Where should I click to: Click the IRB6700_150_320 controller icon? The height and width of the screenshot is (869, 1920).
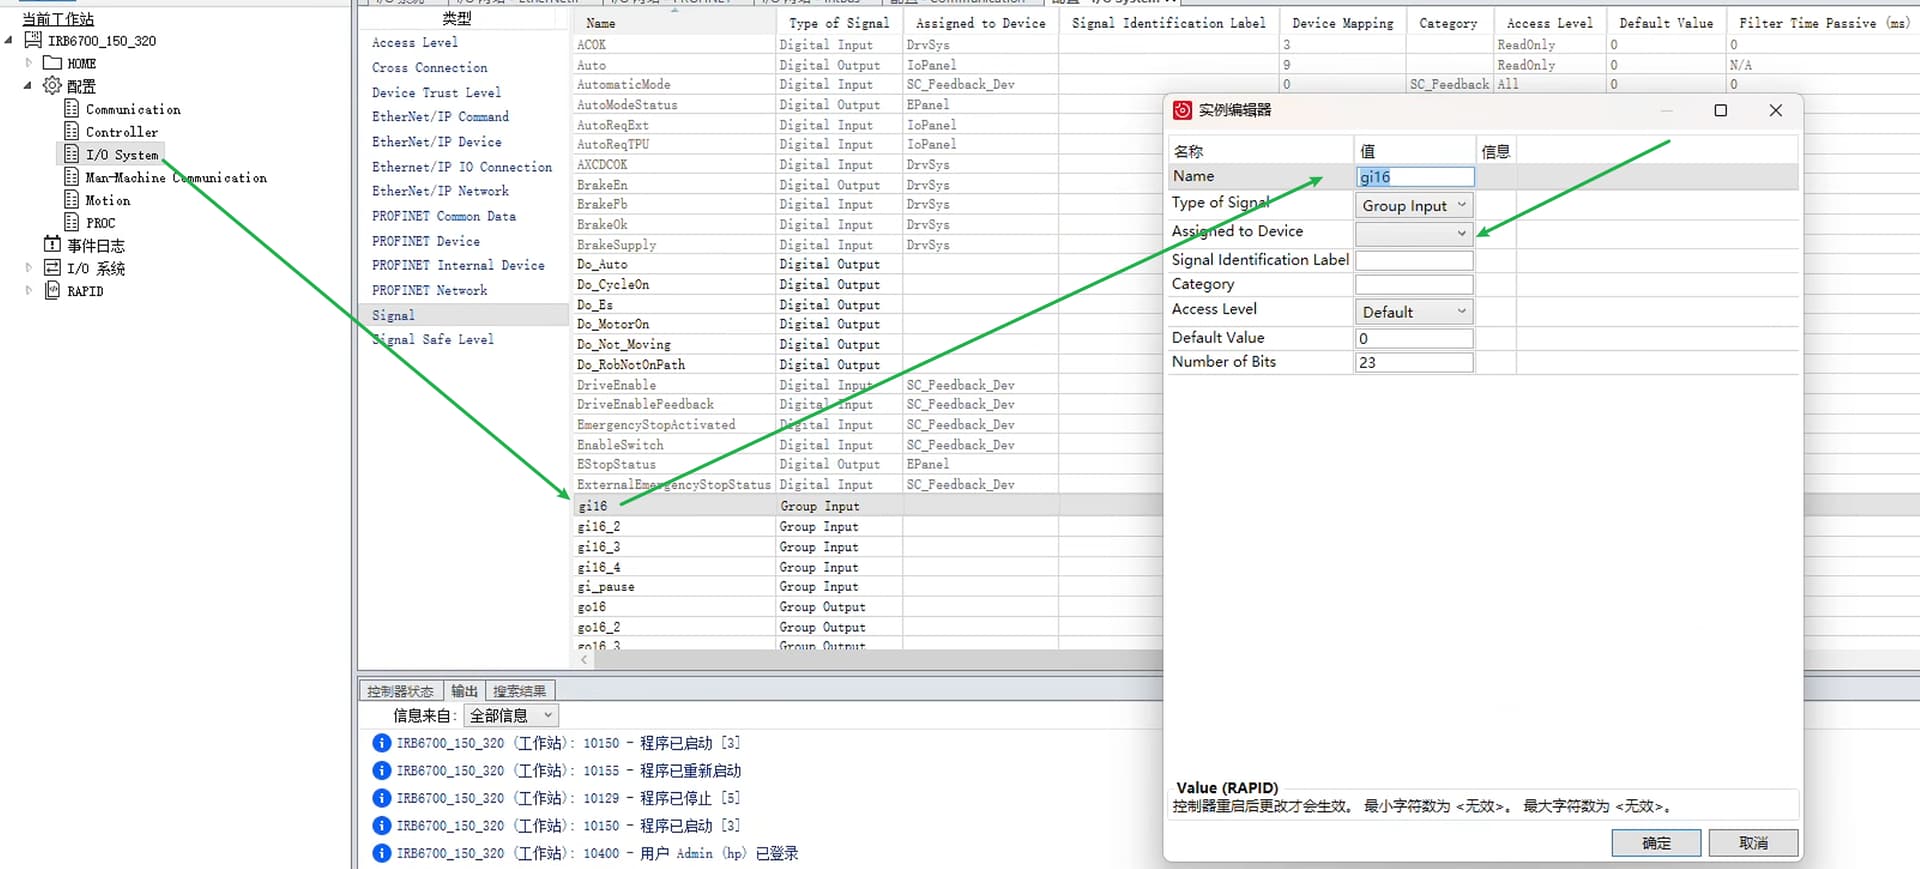(x=33, y=41)
